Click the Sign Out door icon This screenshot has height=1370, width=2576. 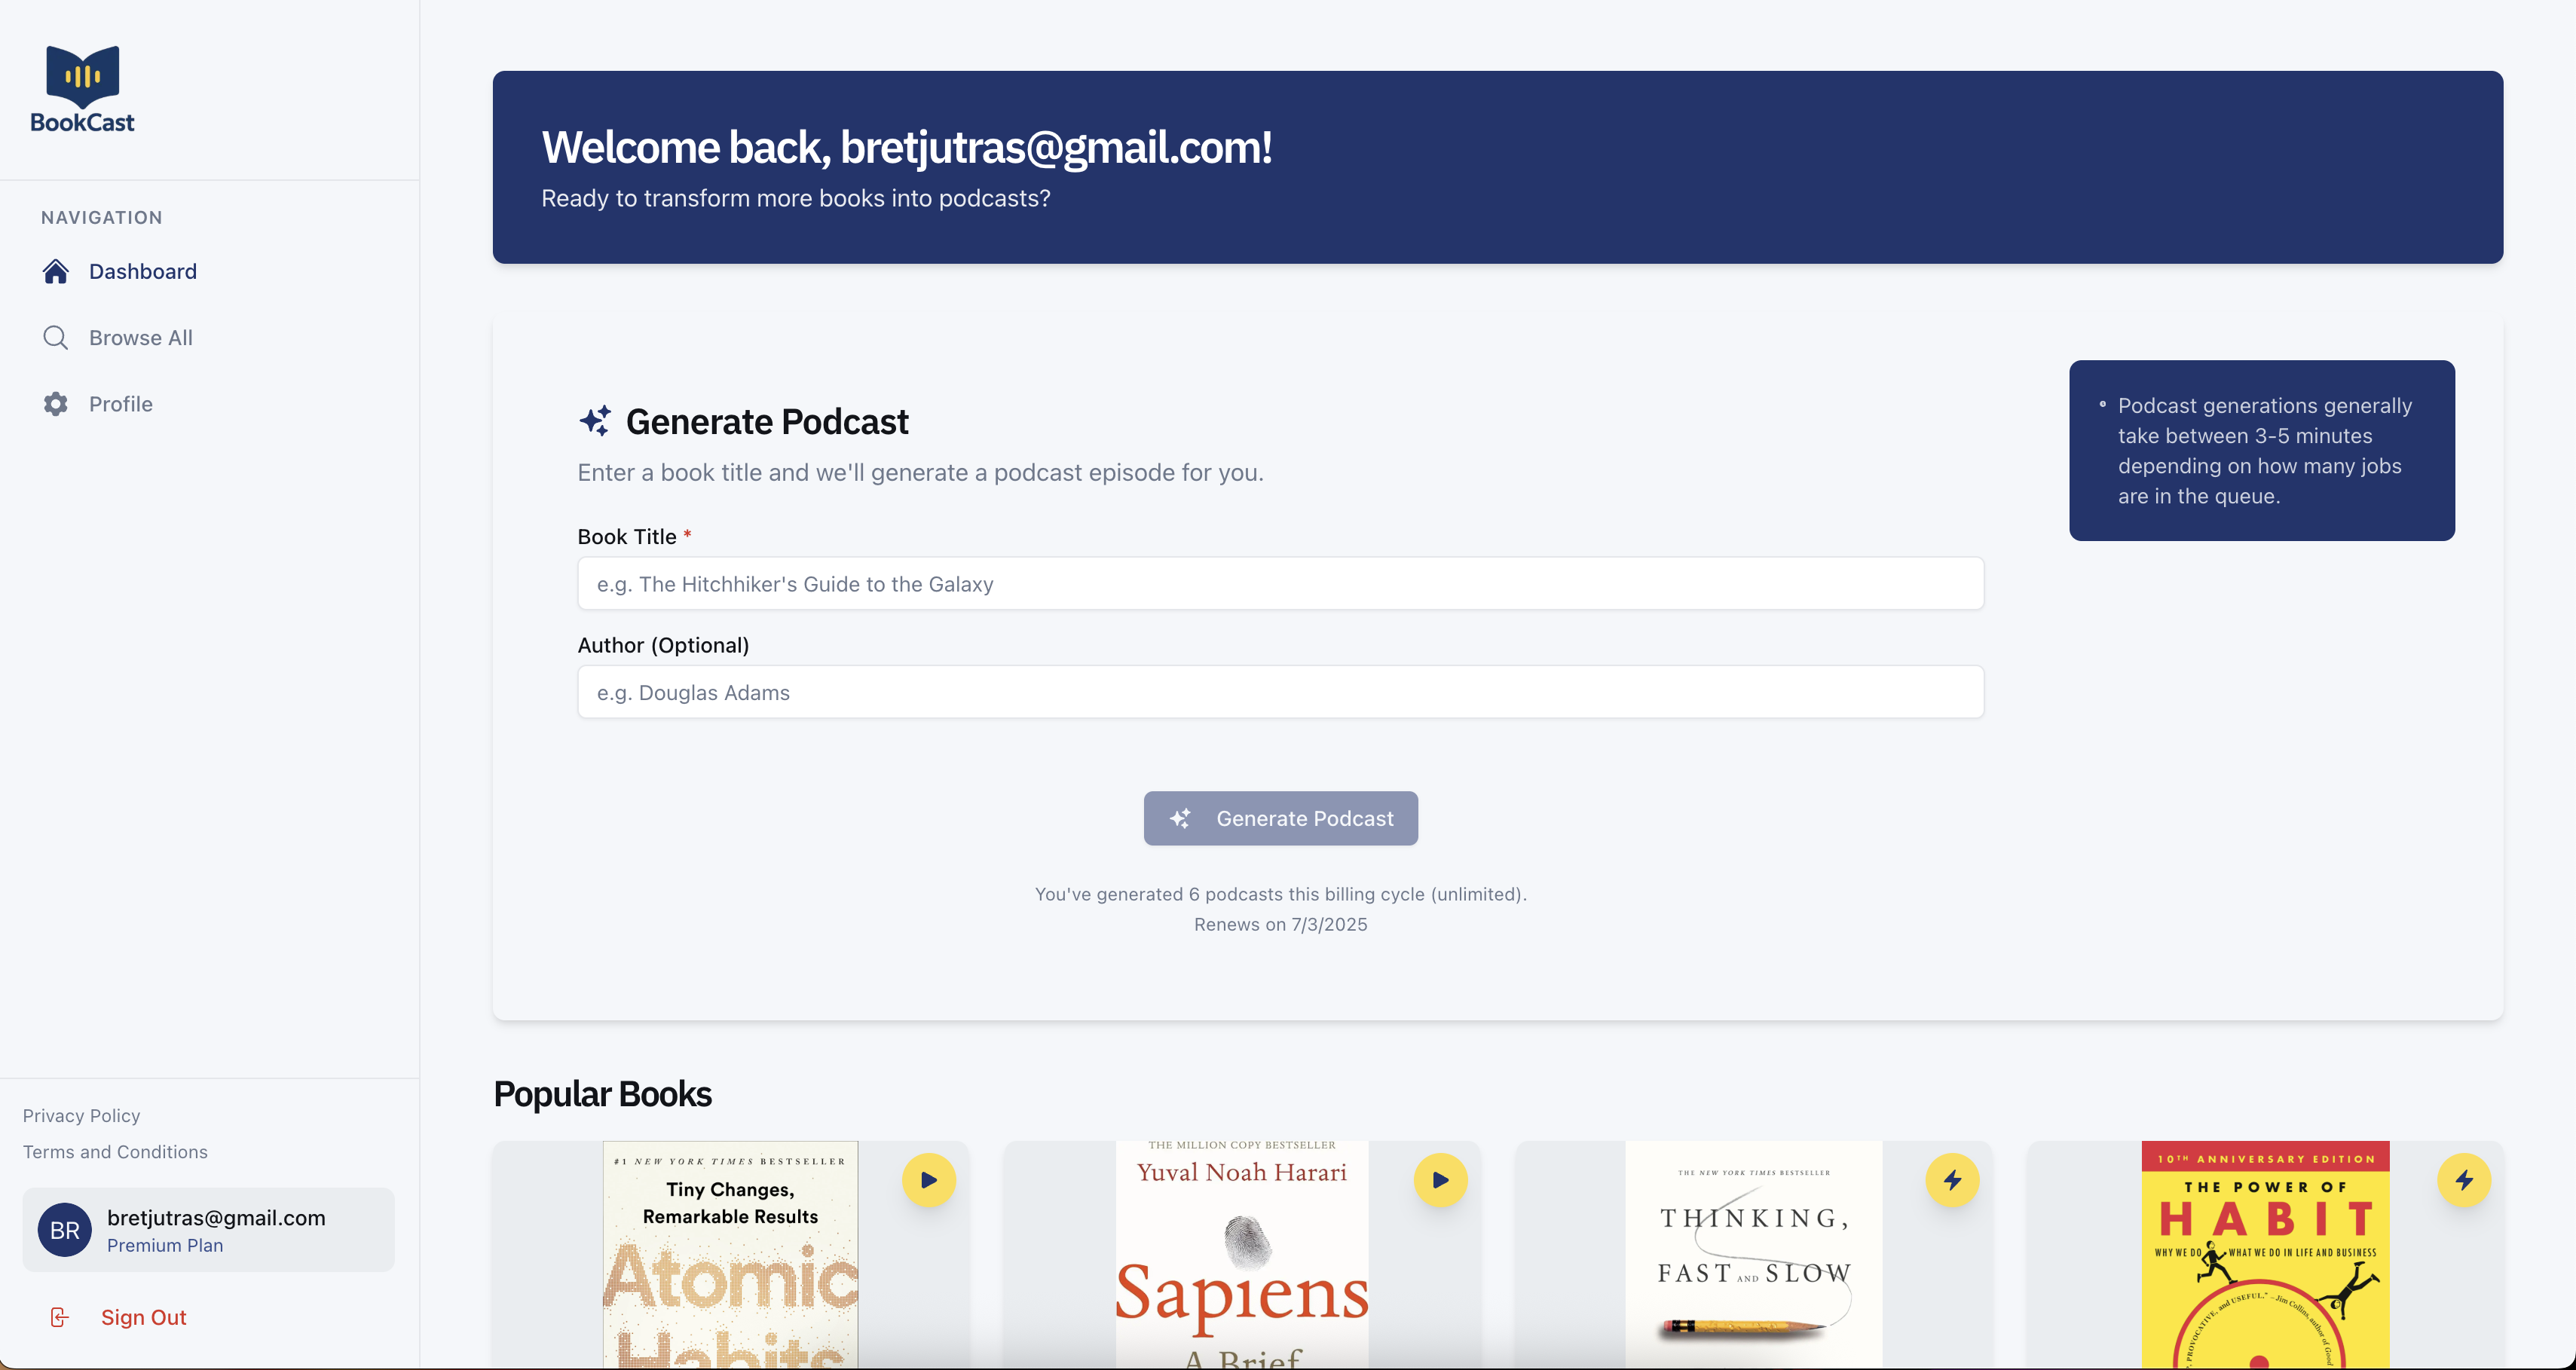[x=59, y=1317]
